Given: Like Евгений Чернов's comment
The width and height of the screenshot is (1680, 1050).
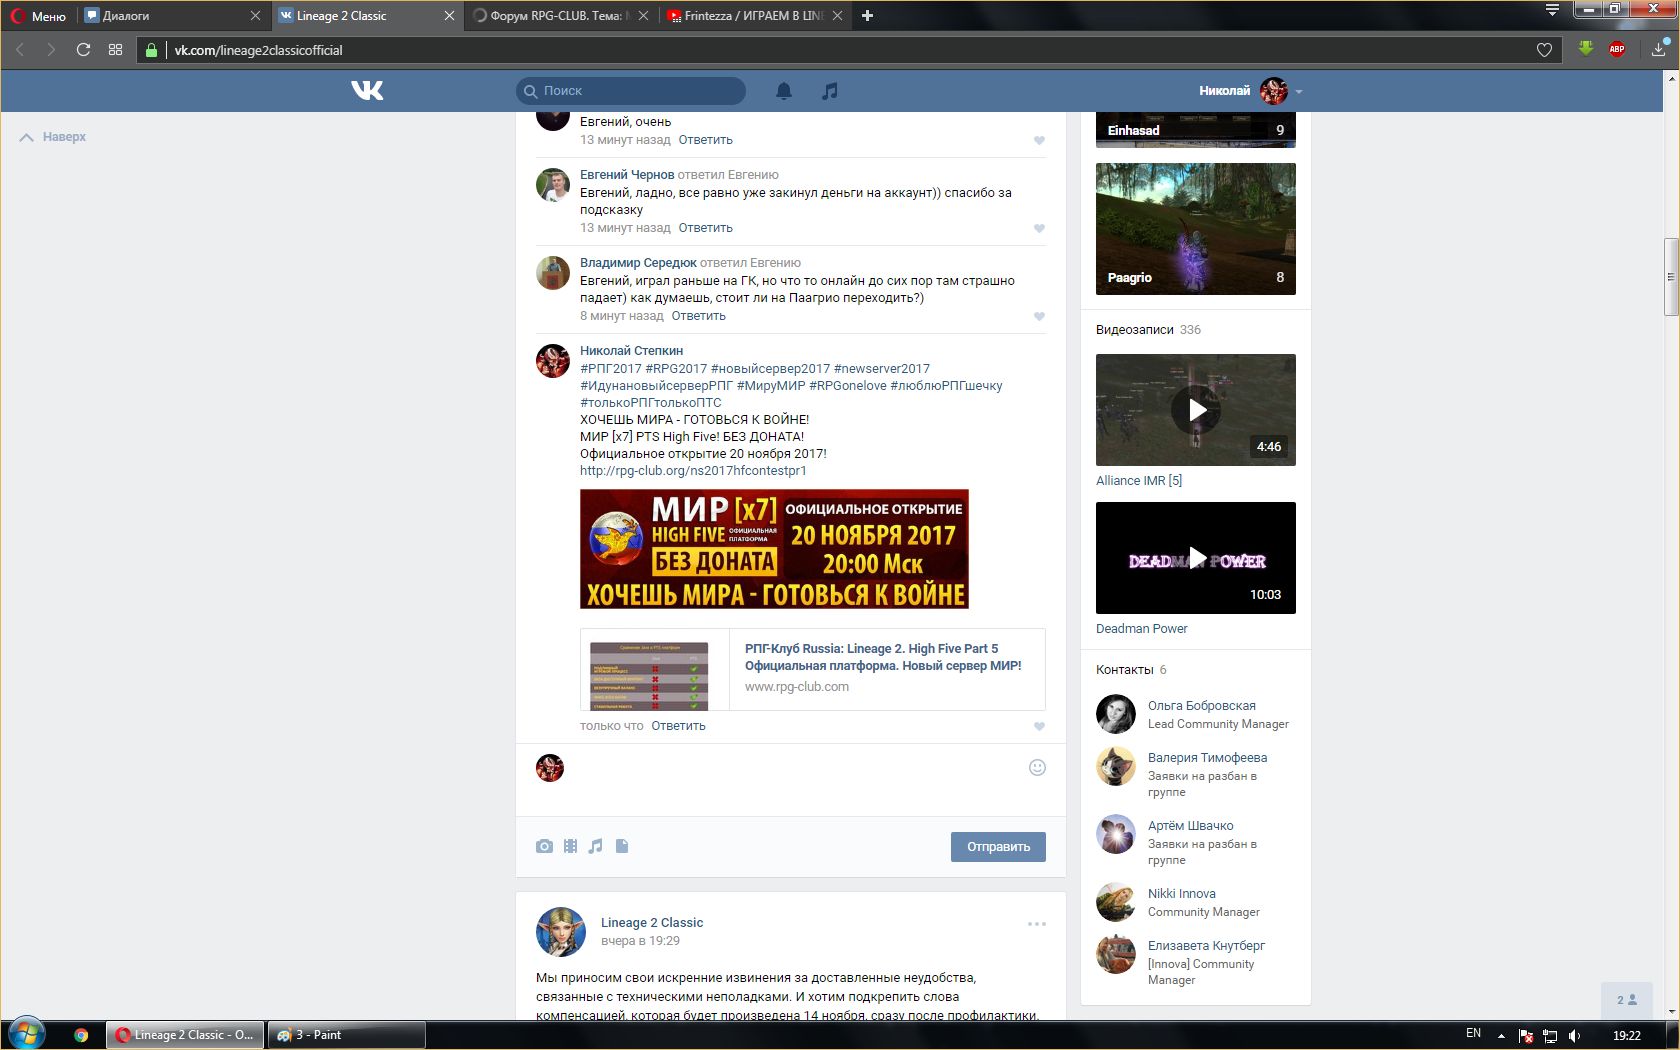Looking at the screenshot, I should point(1039,228).
